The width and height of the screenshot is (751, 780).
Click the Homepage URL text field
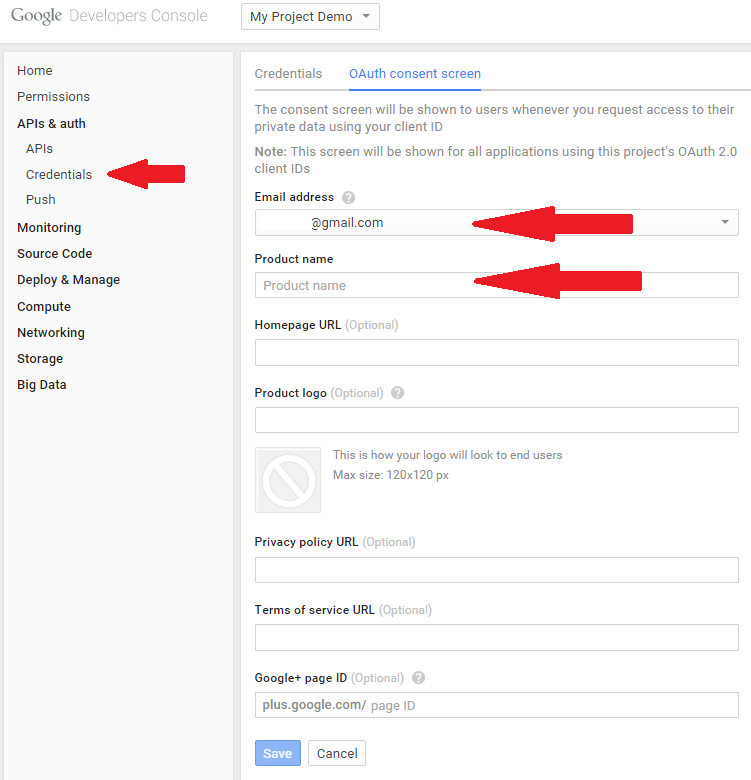[x=496, y=353]
